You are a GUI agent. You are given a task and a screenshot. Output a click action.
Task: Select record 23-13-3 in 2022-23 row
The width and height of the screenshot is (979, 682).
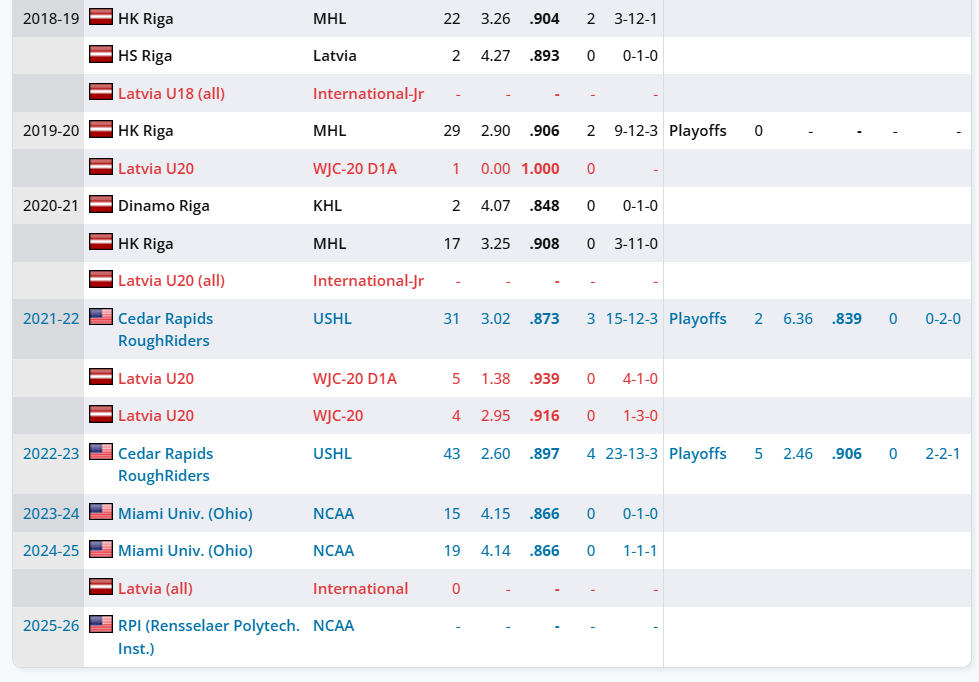coord(631,453)
